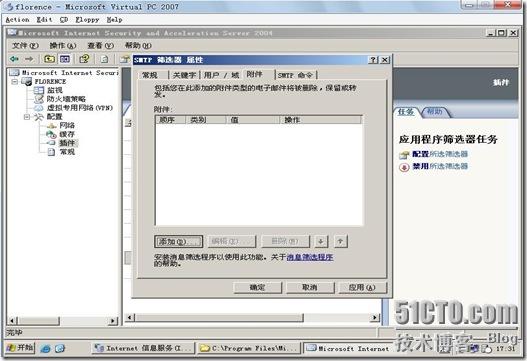Switch to the 附件 tab
Screen dimensions: 527x361
click(x=254, y=74)
